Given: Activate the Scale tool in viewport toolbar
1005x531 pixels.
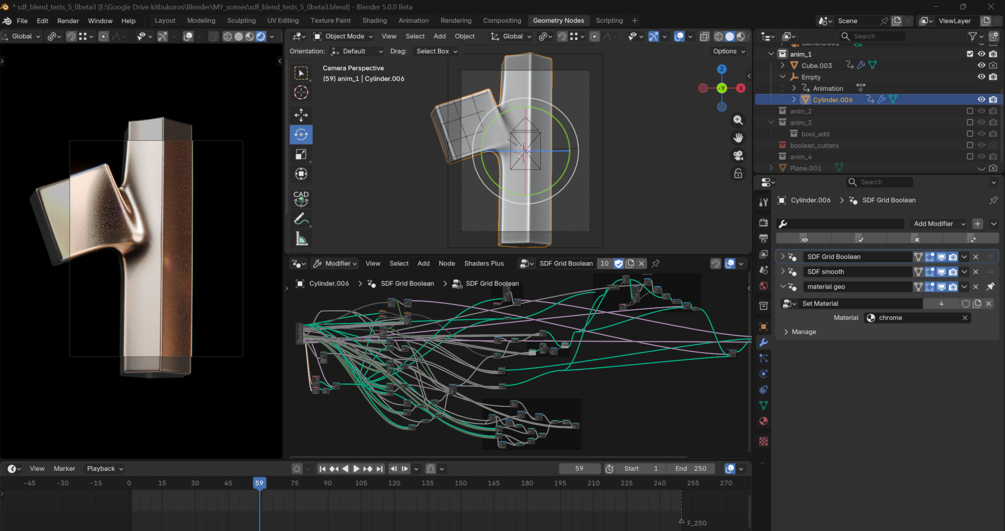Looking at the screenshot, I should [x=301, y=154].
